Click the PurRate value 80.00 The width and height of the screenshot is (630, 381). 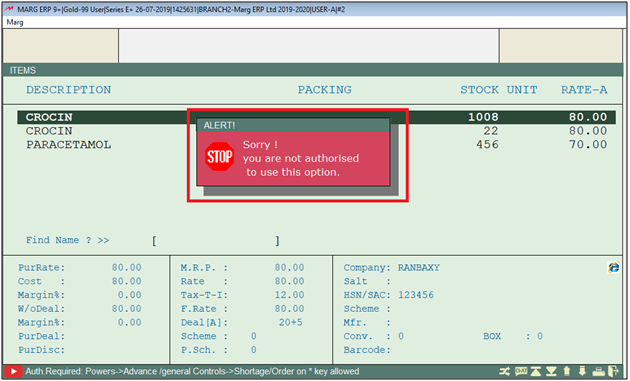[127, 268]
